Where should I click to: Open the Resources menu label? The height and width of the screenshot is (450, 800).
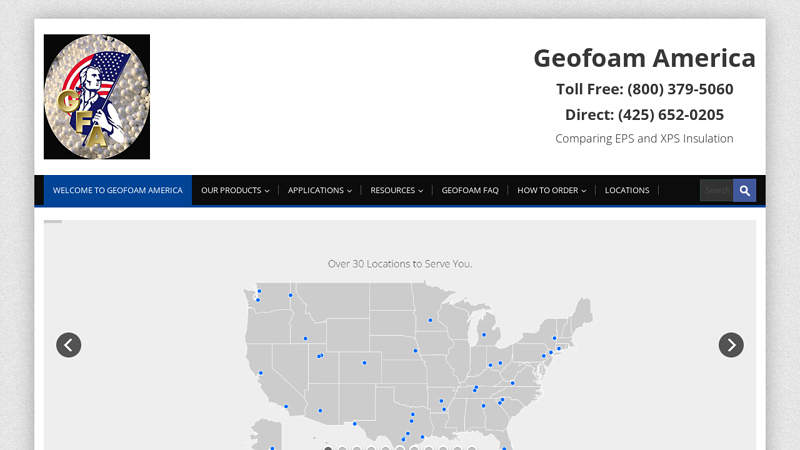[393, 190]
